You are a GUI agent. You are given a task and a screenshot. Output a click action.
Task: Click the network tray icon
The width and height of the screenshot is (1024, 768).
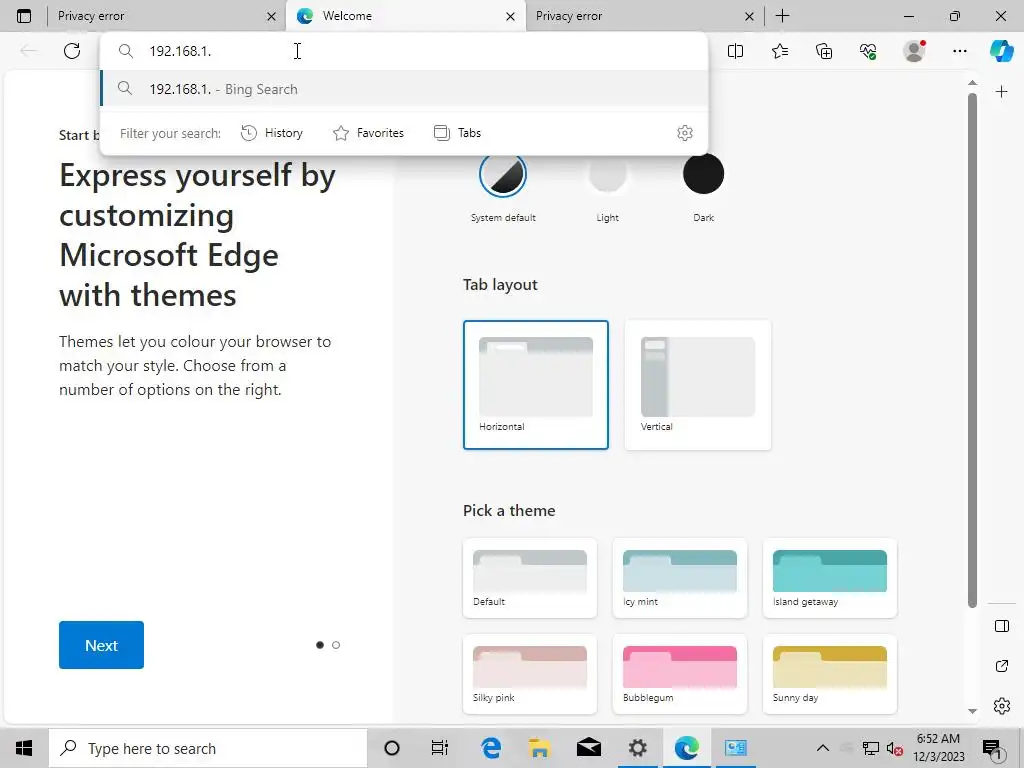870,748
